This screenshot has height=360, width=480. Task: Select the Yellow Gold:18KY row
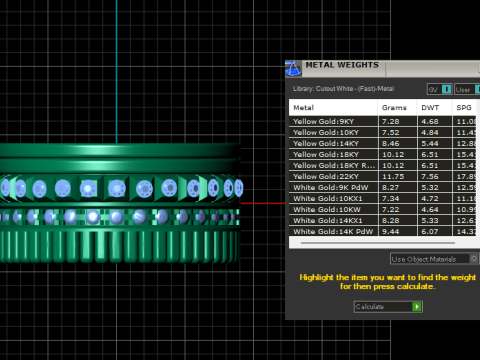tap(383, 154)
